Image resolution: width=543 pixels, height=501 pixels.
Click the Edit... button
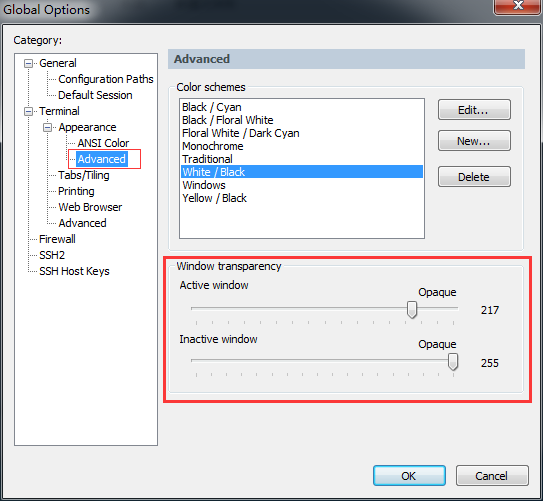474,110
